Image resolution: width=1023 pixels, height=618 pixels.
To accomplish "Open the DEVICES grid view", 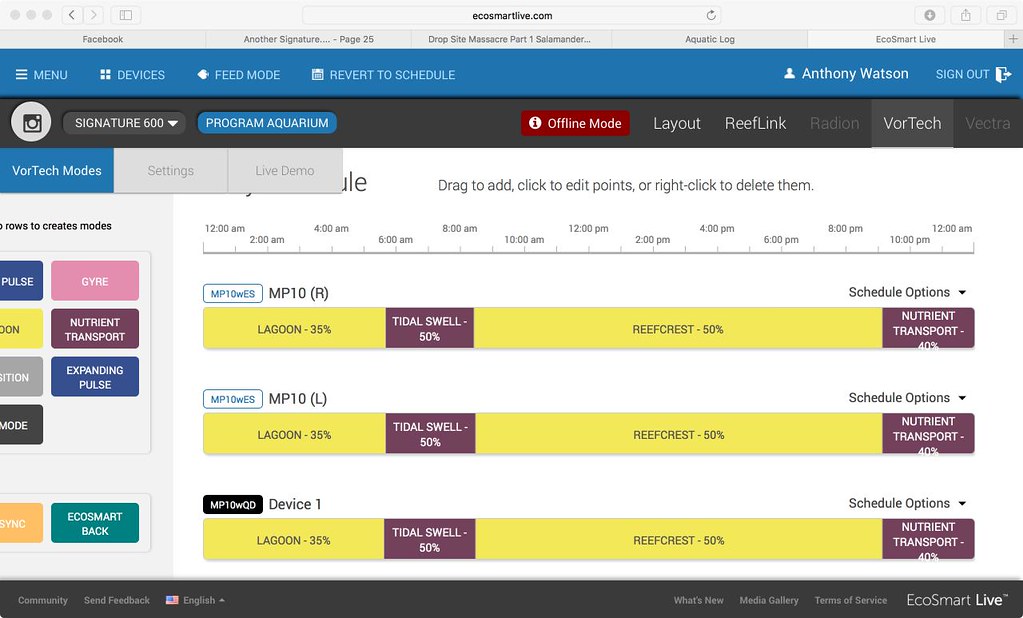I will click(x=105, y=74).
